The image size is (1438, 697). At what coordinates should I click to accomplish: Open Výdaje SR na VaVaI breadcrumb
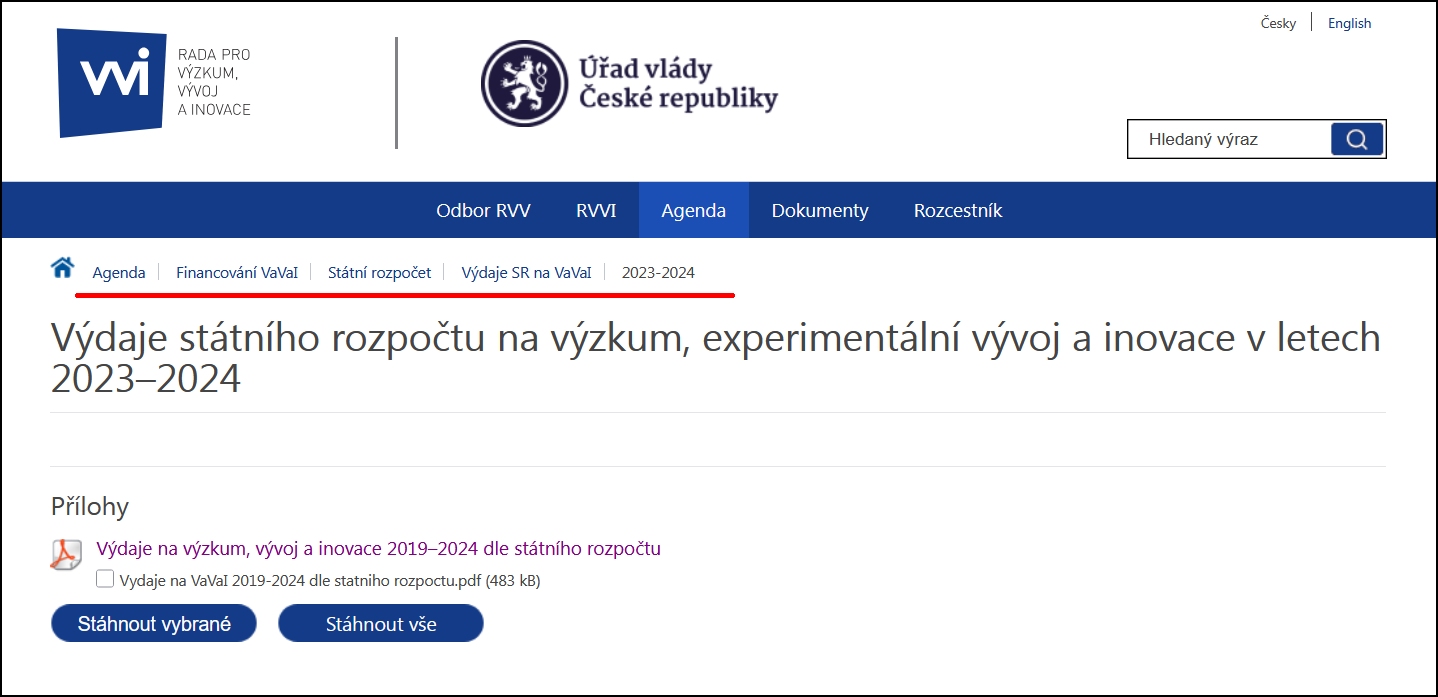click(x=526, y=272)
